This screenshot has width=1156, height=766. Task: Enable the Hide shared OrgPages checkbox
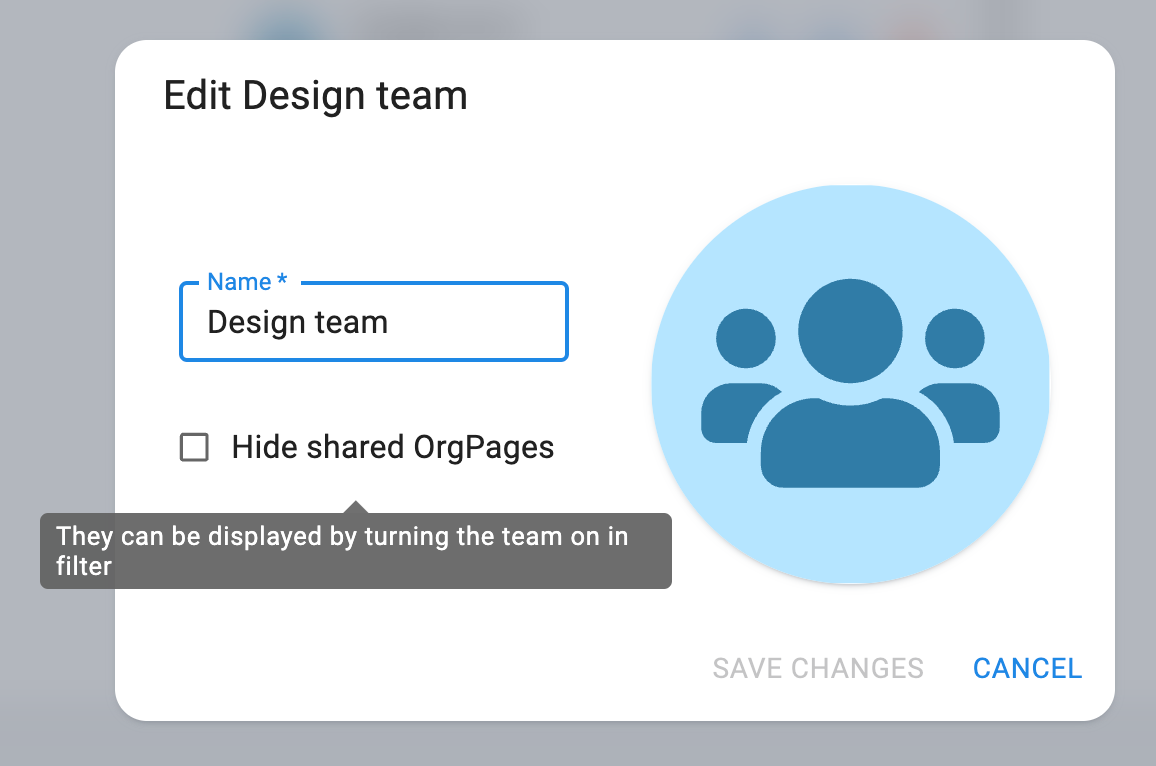194,447
